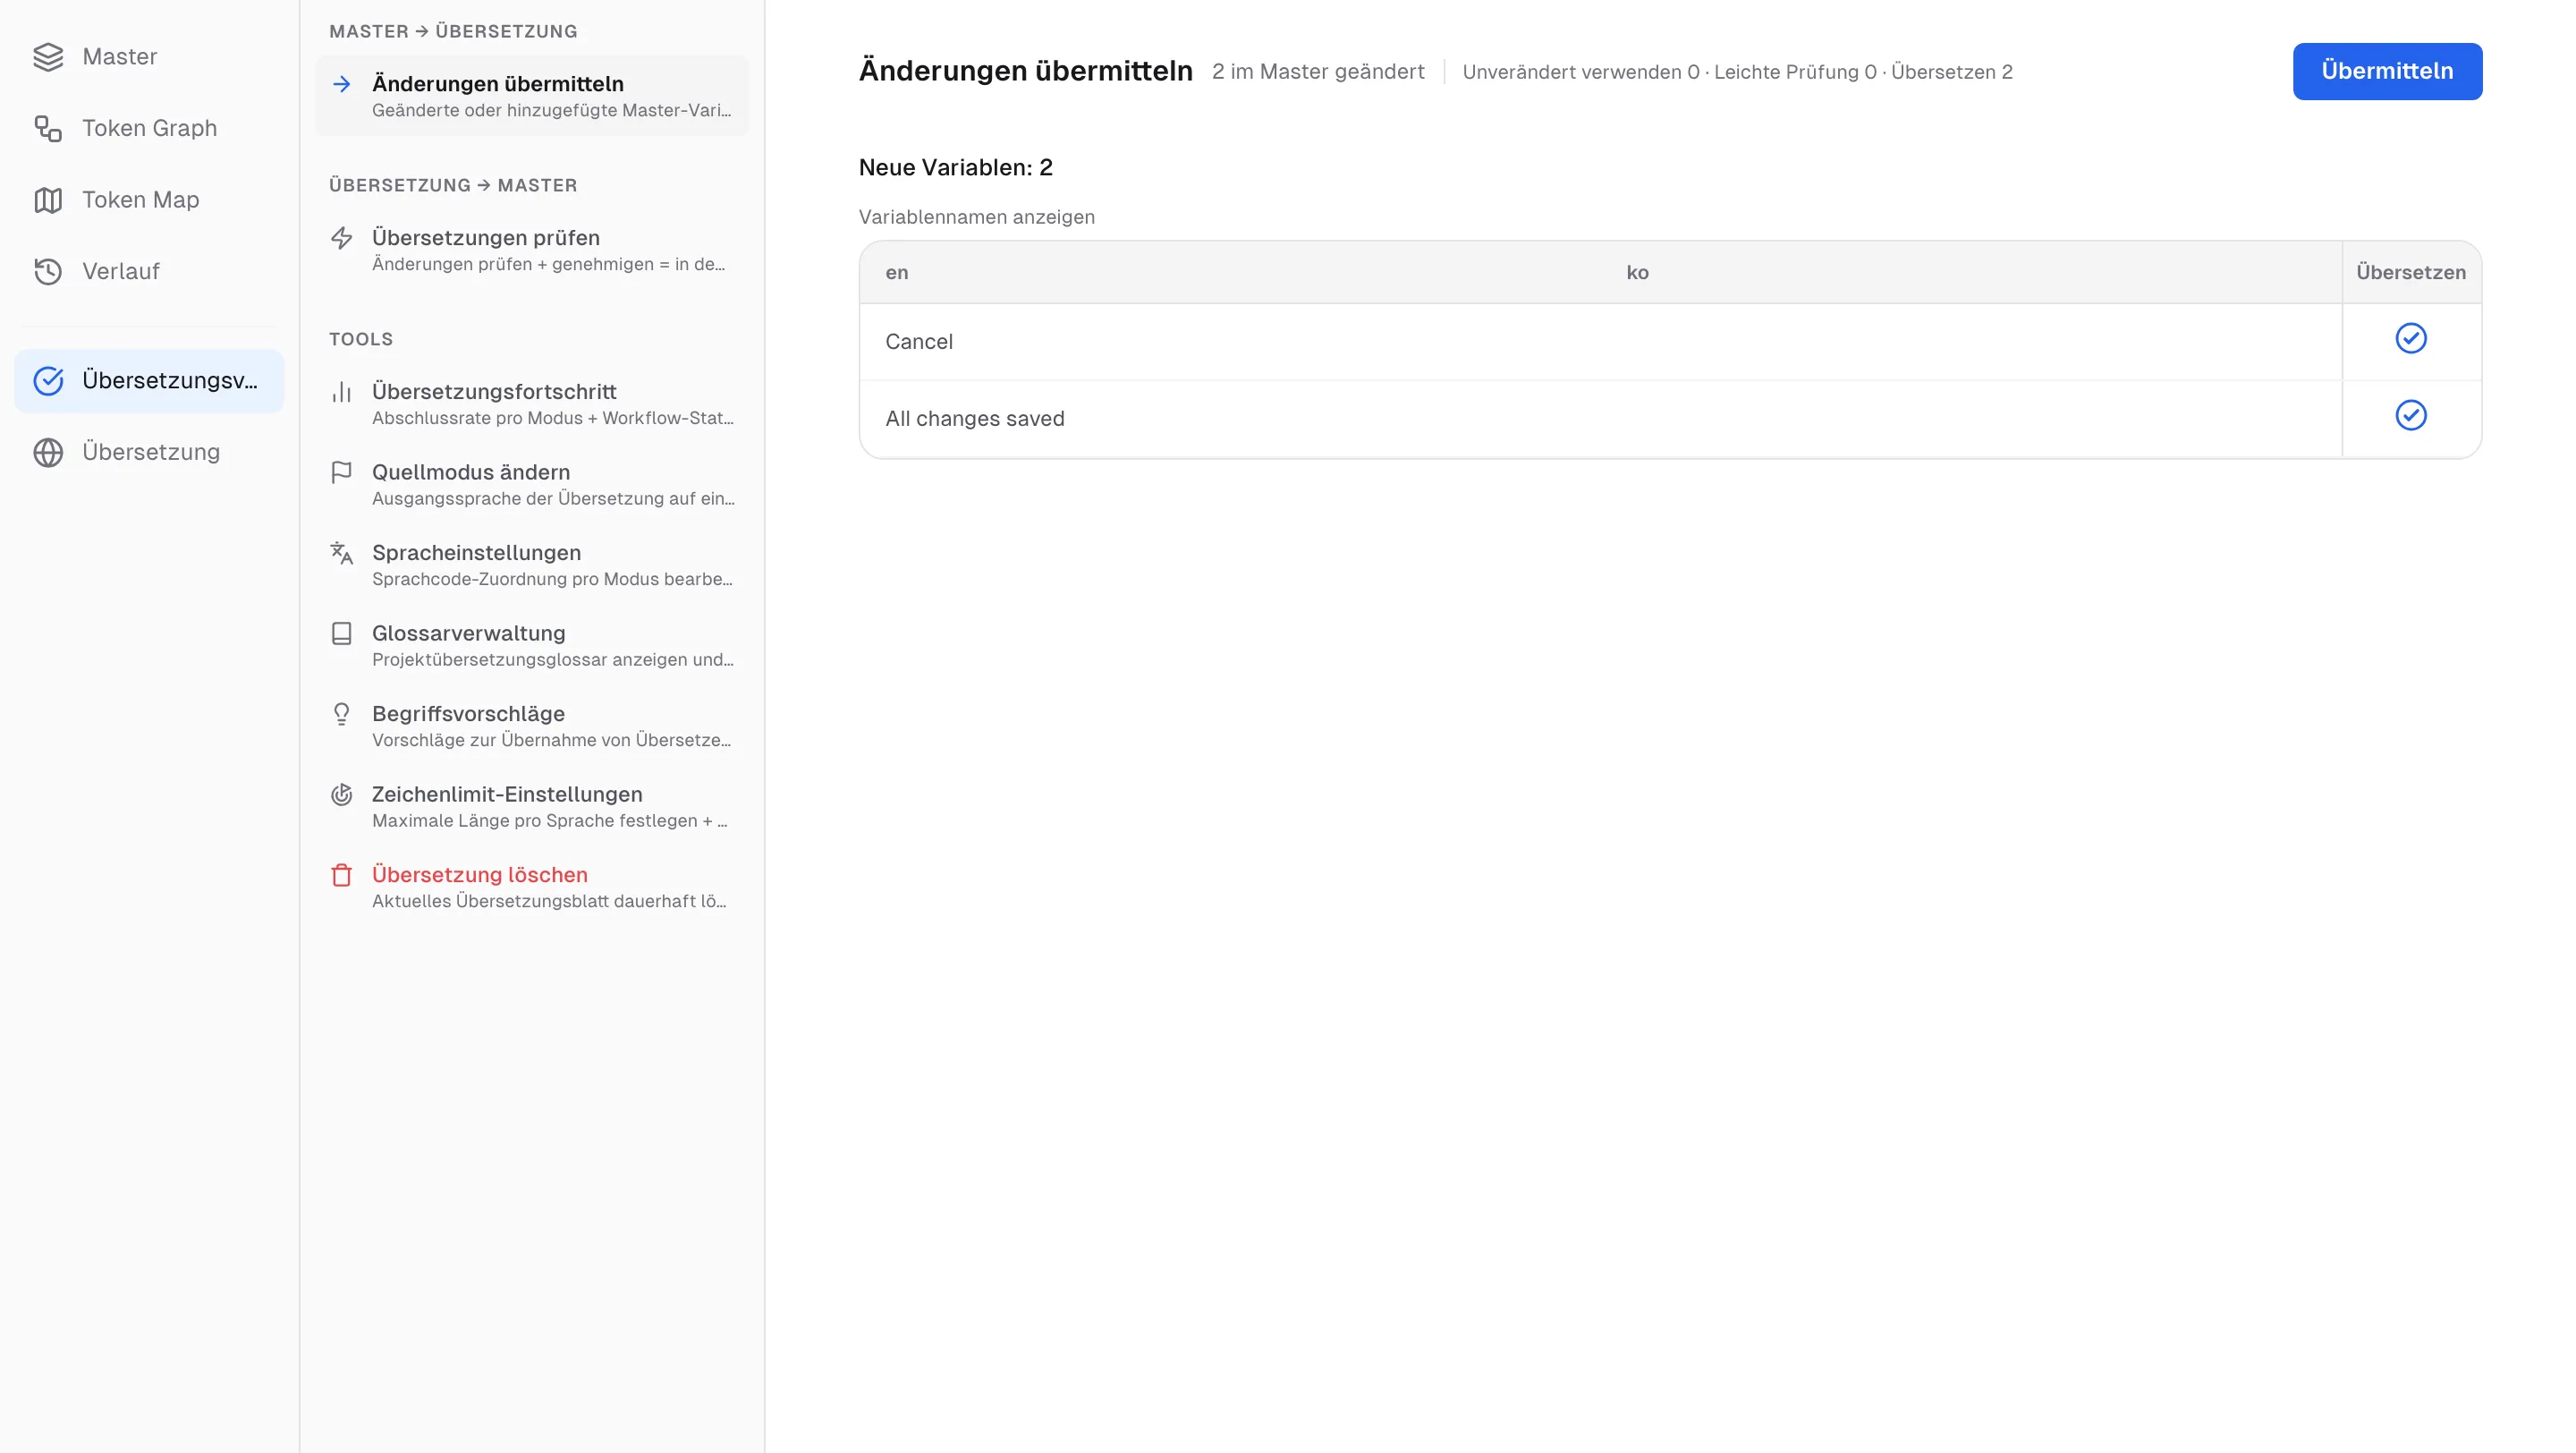This screenshot has width=2576, height=1453.
Task: Click the bar chart icon for Übersetzungsfortschritt
Action: (342, 392)
